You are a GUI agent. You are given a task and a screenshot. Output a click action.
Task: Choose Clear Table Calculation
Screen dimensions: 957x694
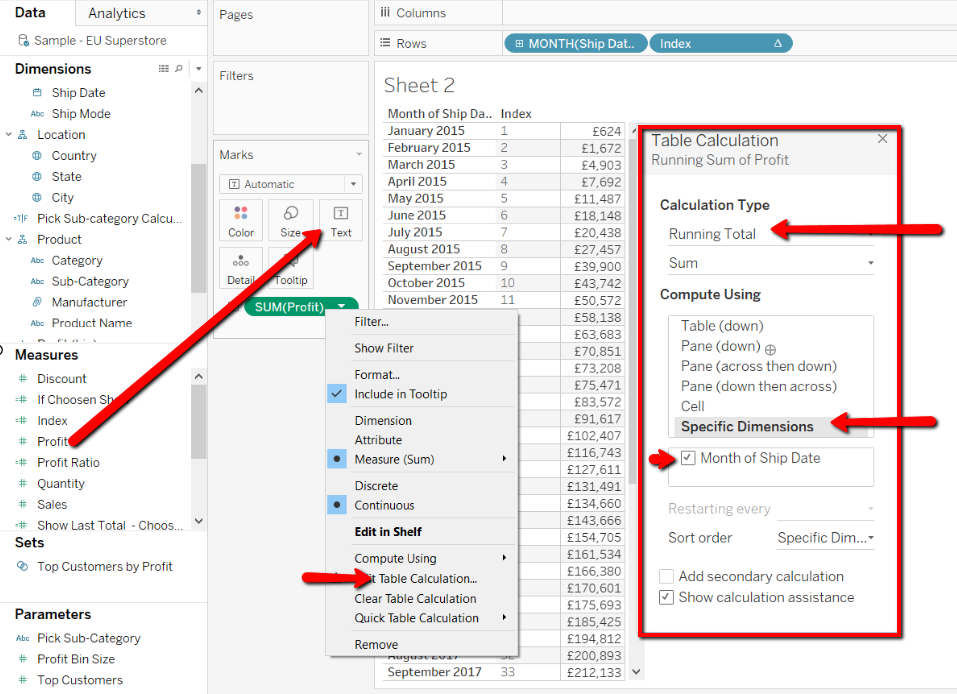(415, 599)
